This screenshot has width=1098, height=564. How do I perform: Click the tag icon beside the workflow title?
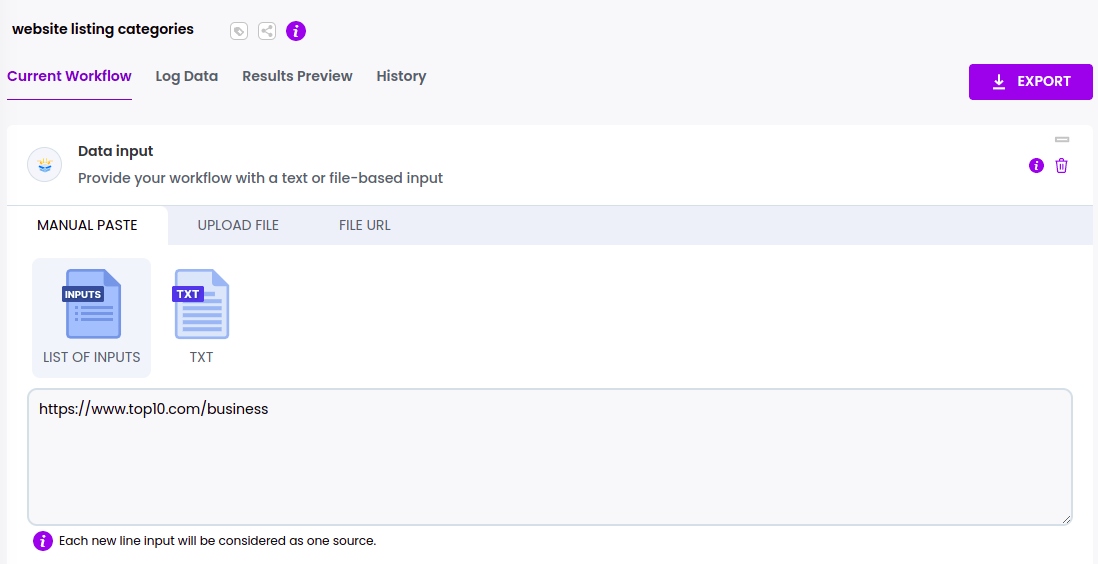(x=238, y=31)
